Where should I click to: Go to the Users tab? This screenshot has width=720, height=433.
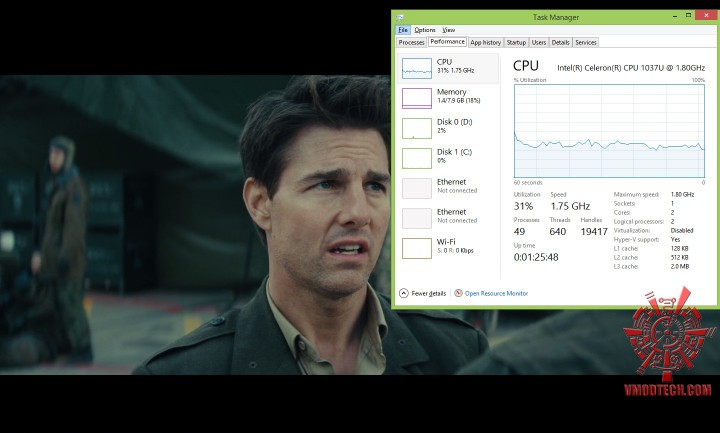pos(539,42)
